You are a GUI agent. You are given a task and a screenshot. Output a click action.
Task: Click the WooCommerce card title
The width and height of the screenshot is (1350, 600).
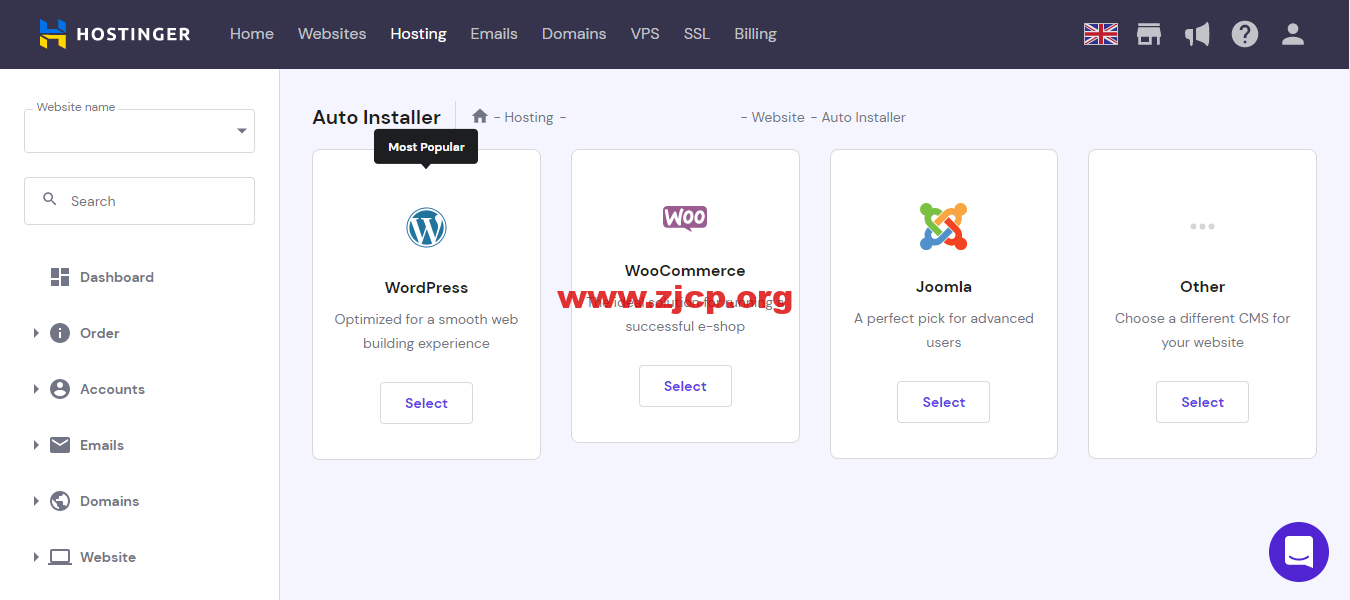pos(685,270)
